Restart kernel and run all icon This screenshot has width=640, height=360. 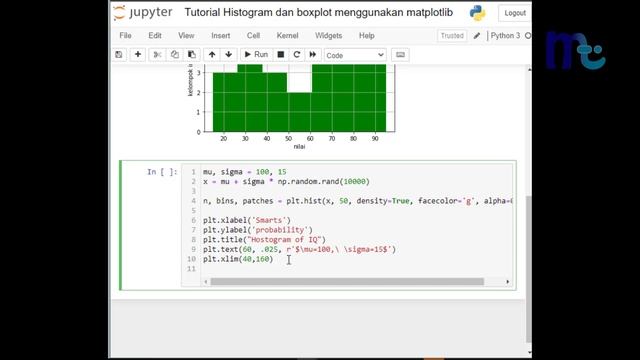(313, 55)
